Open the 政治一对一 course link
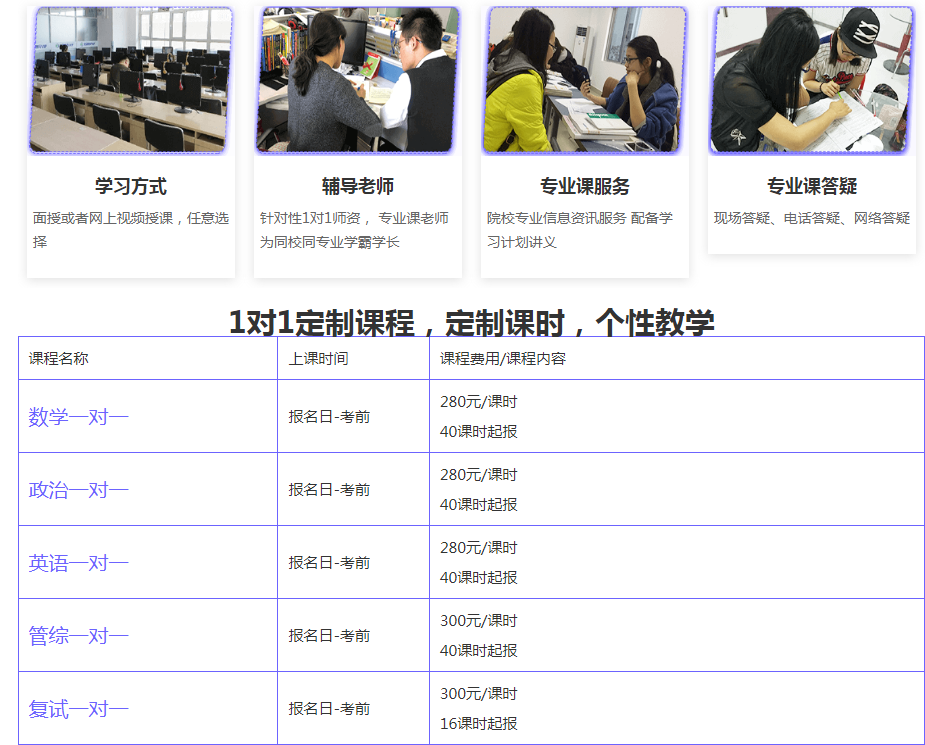This screenshot has height=745, width=925. (79, 490)
